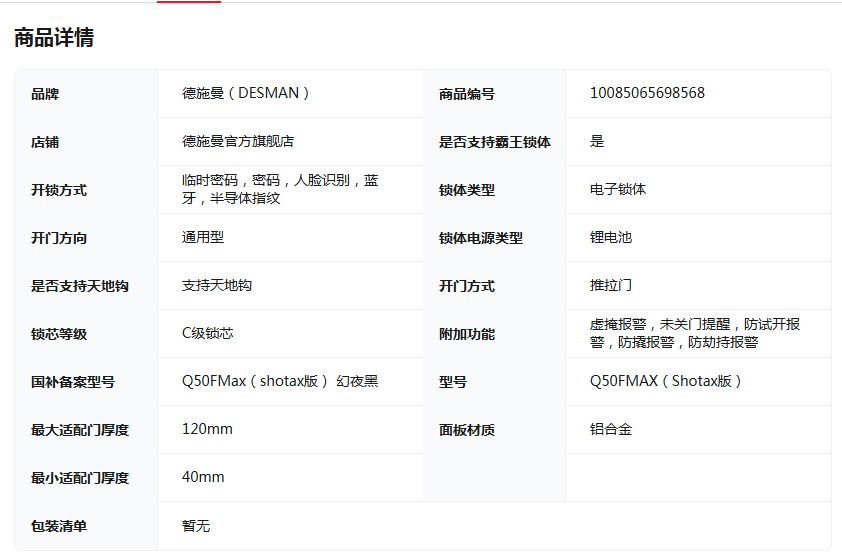Image resolution: width=842 pixels, height=557 pixels.
Task: Click the value 40mm
Action: pos(203,477)
